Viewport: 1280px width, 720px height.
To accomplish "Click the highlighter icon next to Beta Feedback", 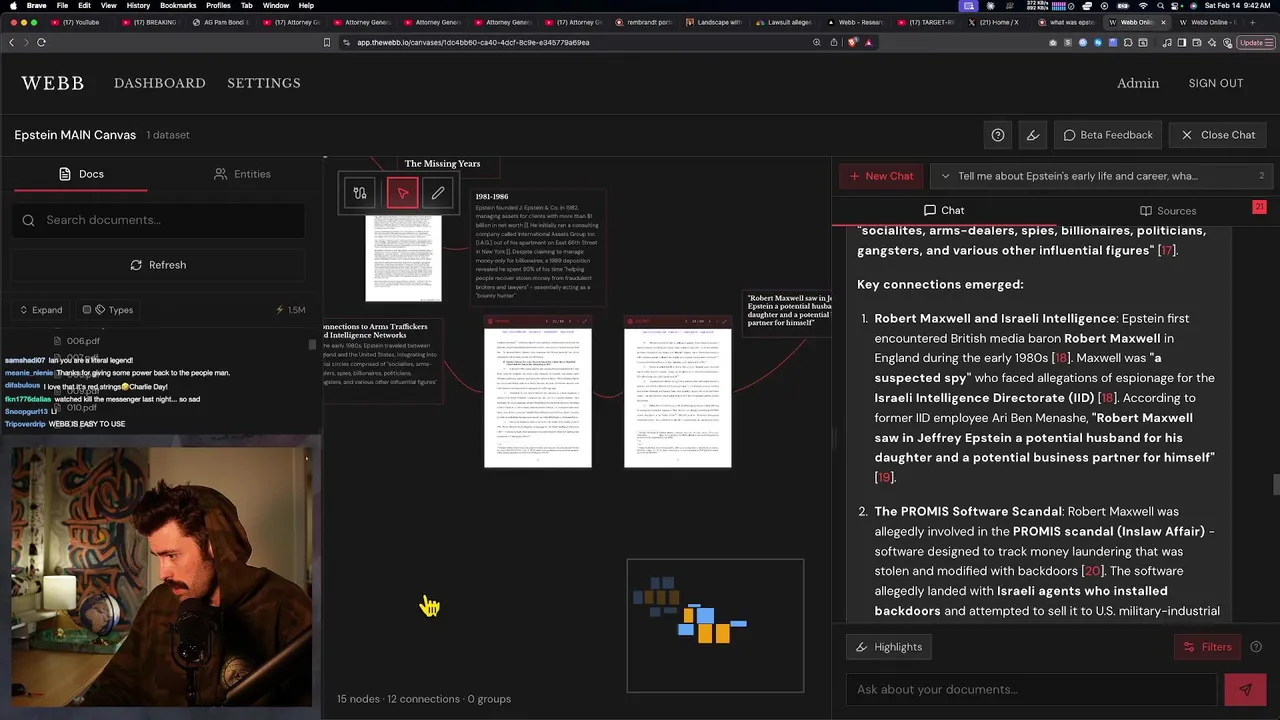I will coord(1033,135).
